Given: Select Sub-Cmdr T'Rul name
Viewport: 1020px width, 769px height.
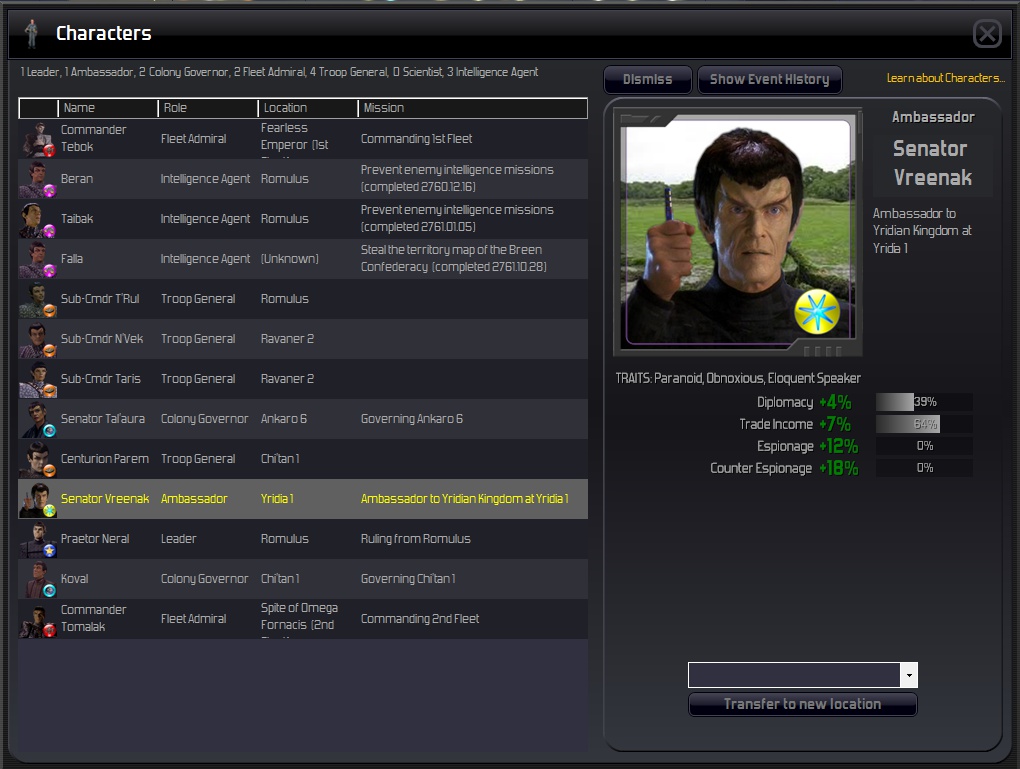Looking at the screenshot, I should 100,299.
